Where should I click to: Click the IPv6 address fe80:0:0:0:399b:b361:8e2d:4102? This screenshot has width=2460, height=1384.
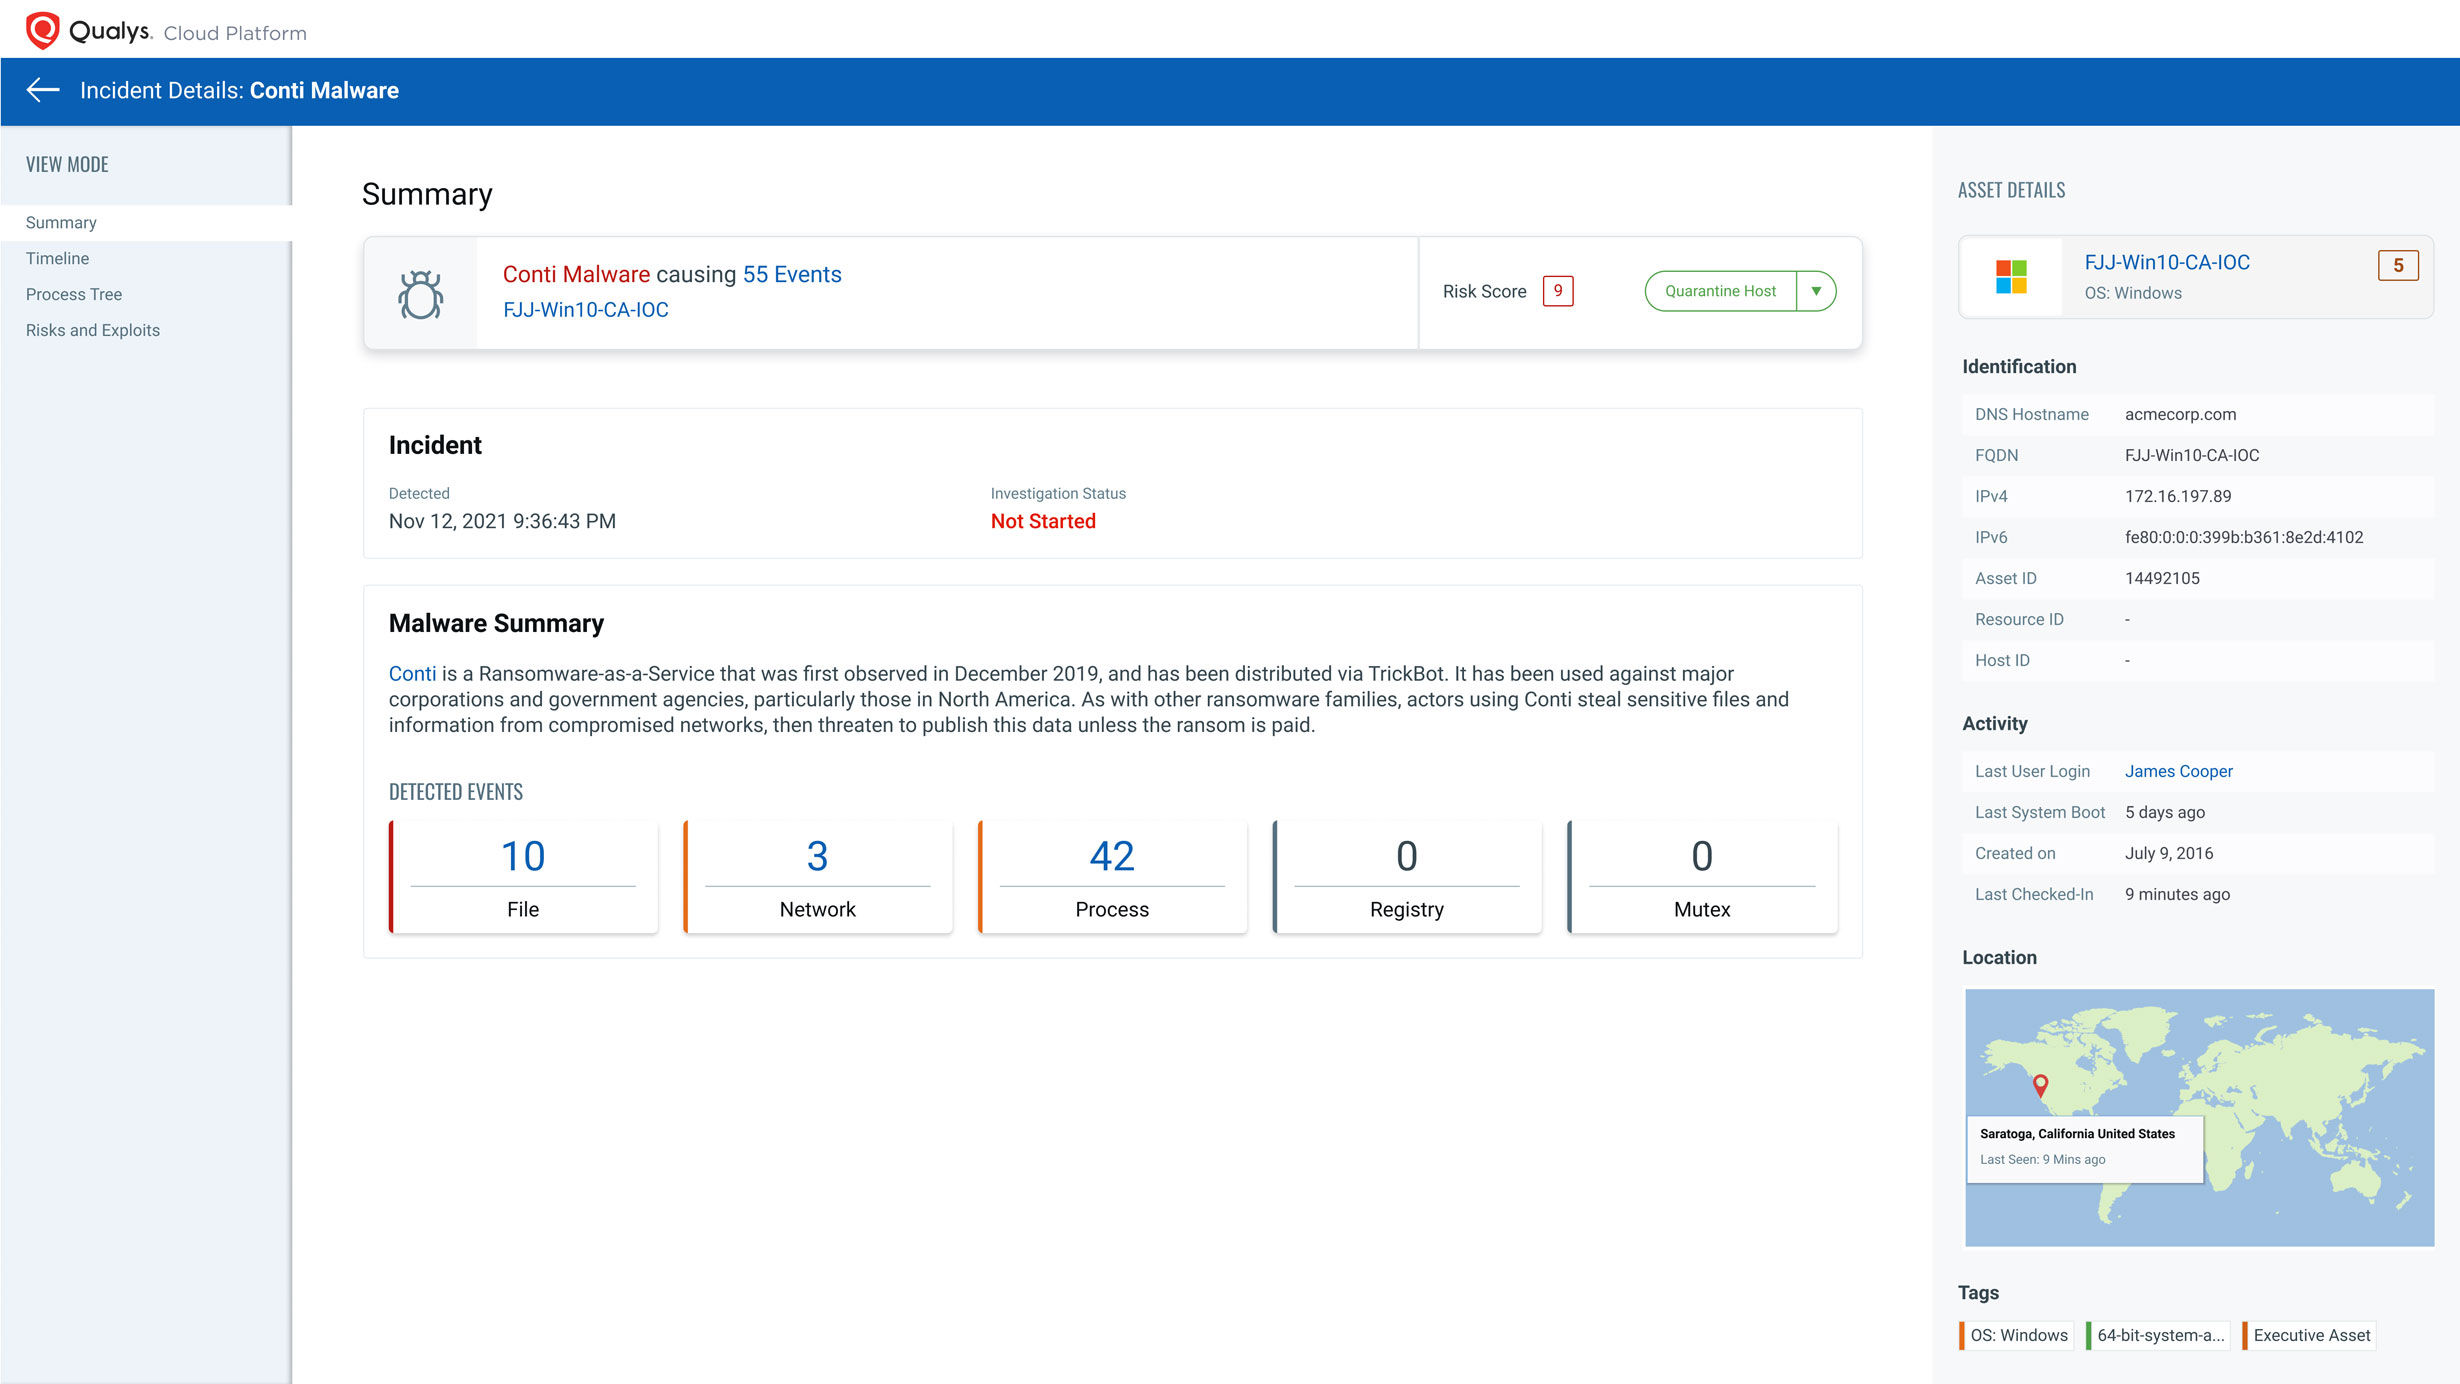point(2244,537)
